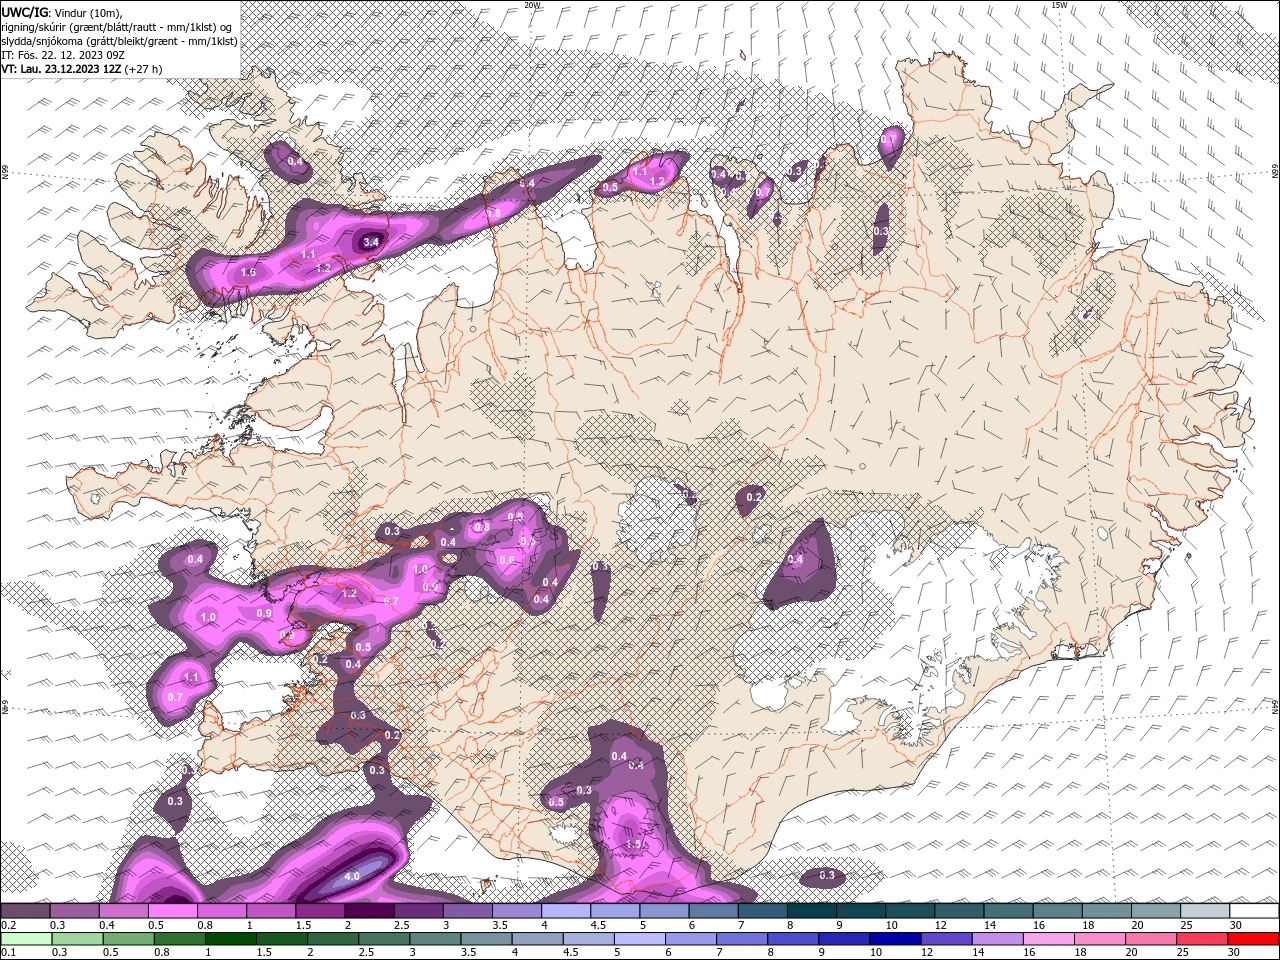
Task: Select the 'IT: Fös. 22. 12. 2023 09Z' line
Action: (63, 55)
